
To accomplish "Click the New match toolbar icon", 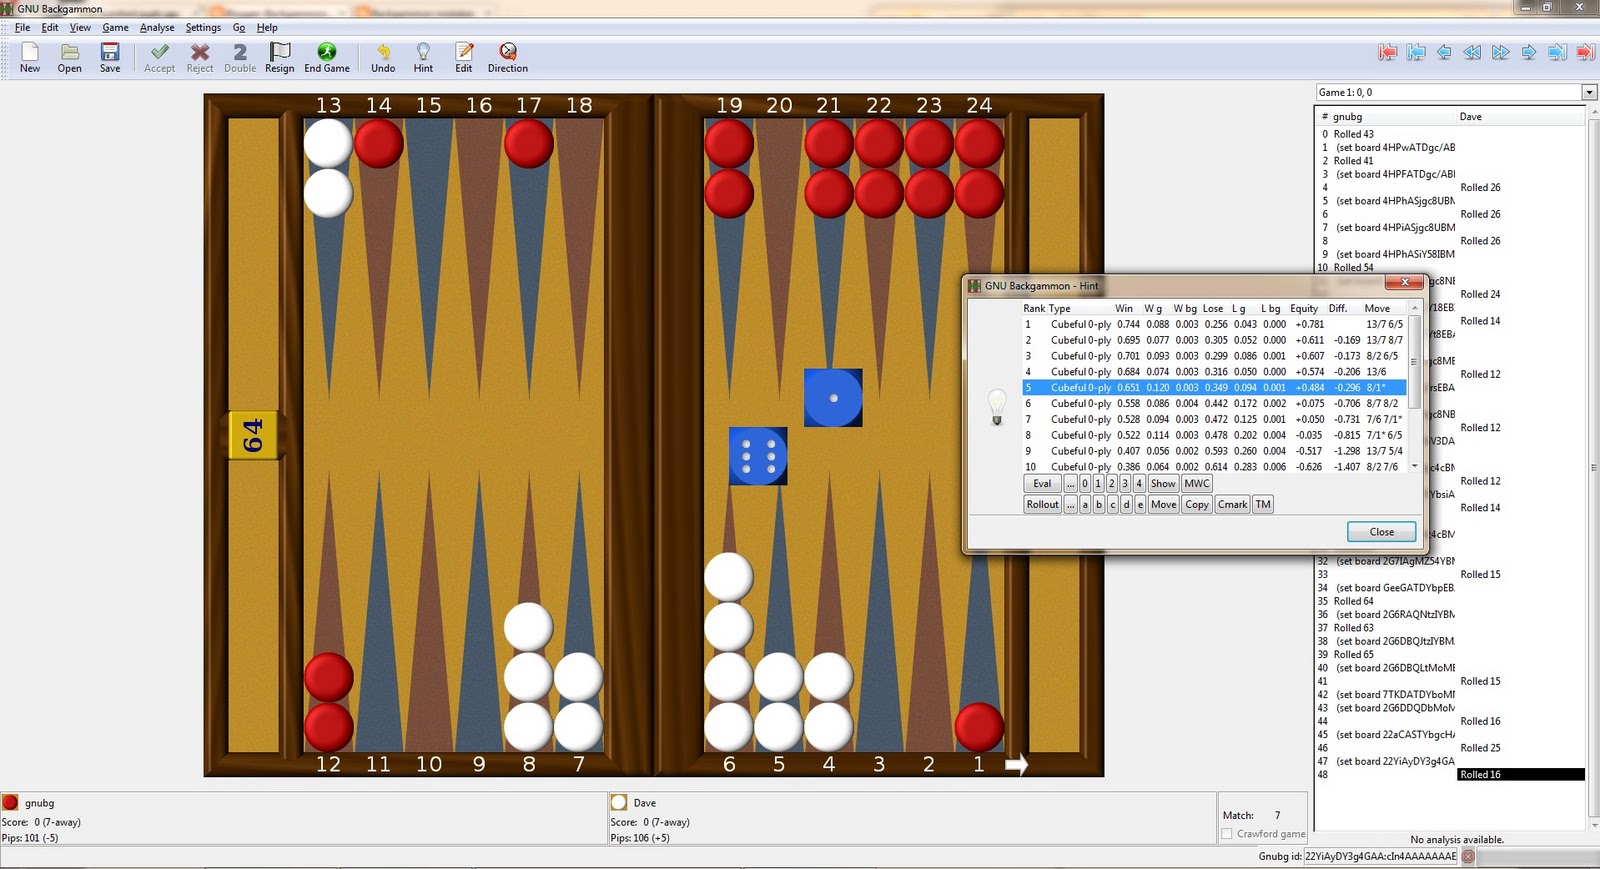I will [x=30, y=57].
